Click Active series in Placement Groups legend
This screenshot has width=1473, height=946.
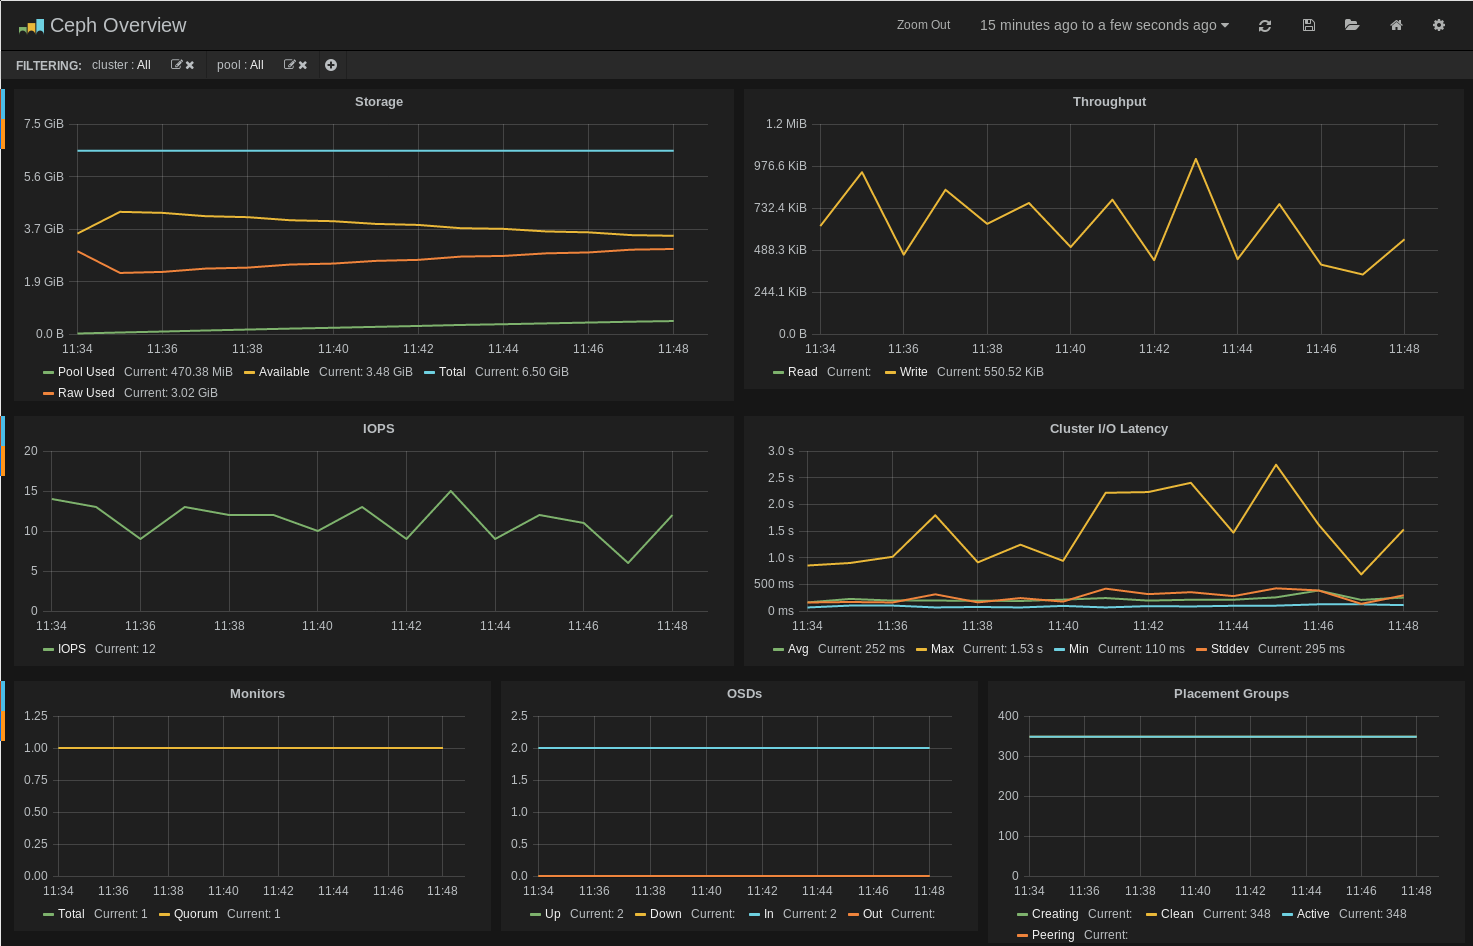click(x=1313, y=914)
